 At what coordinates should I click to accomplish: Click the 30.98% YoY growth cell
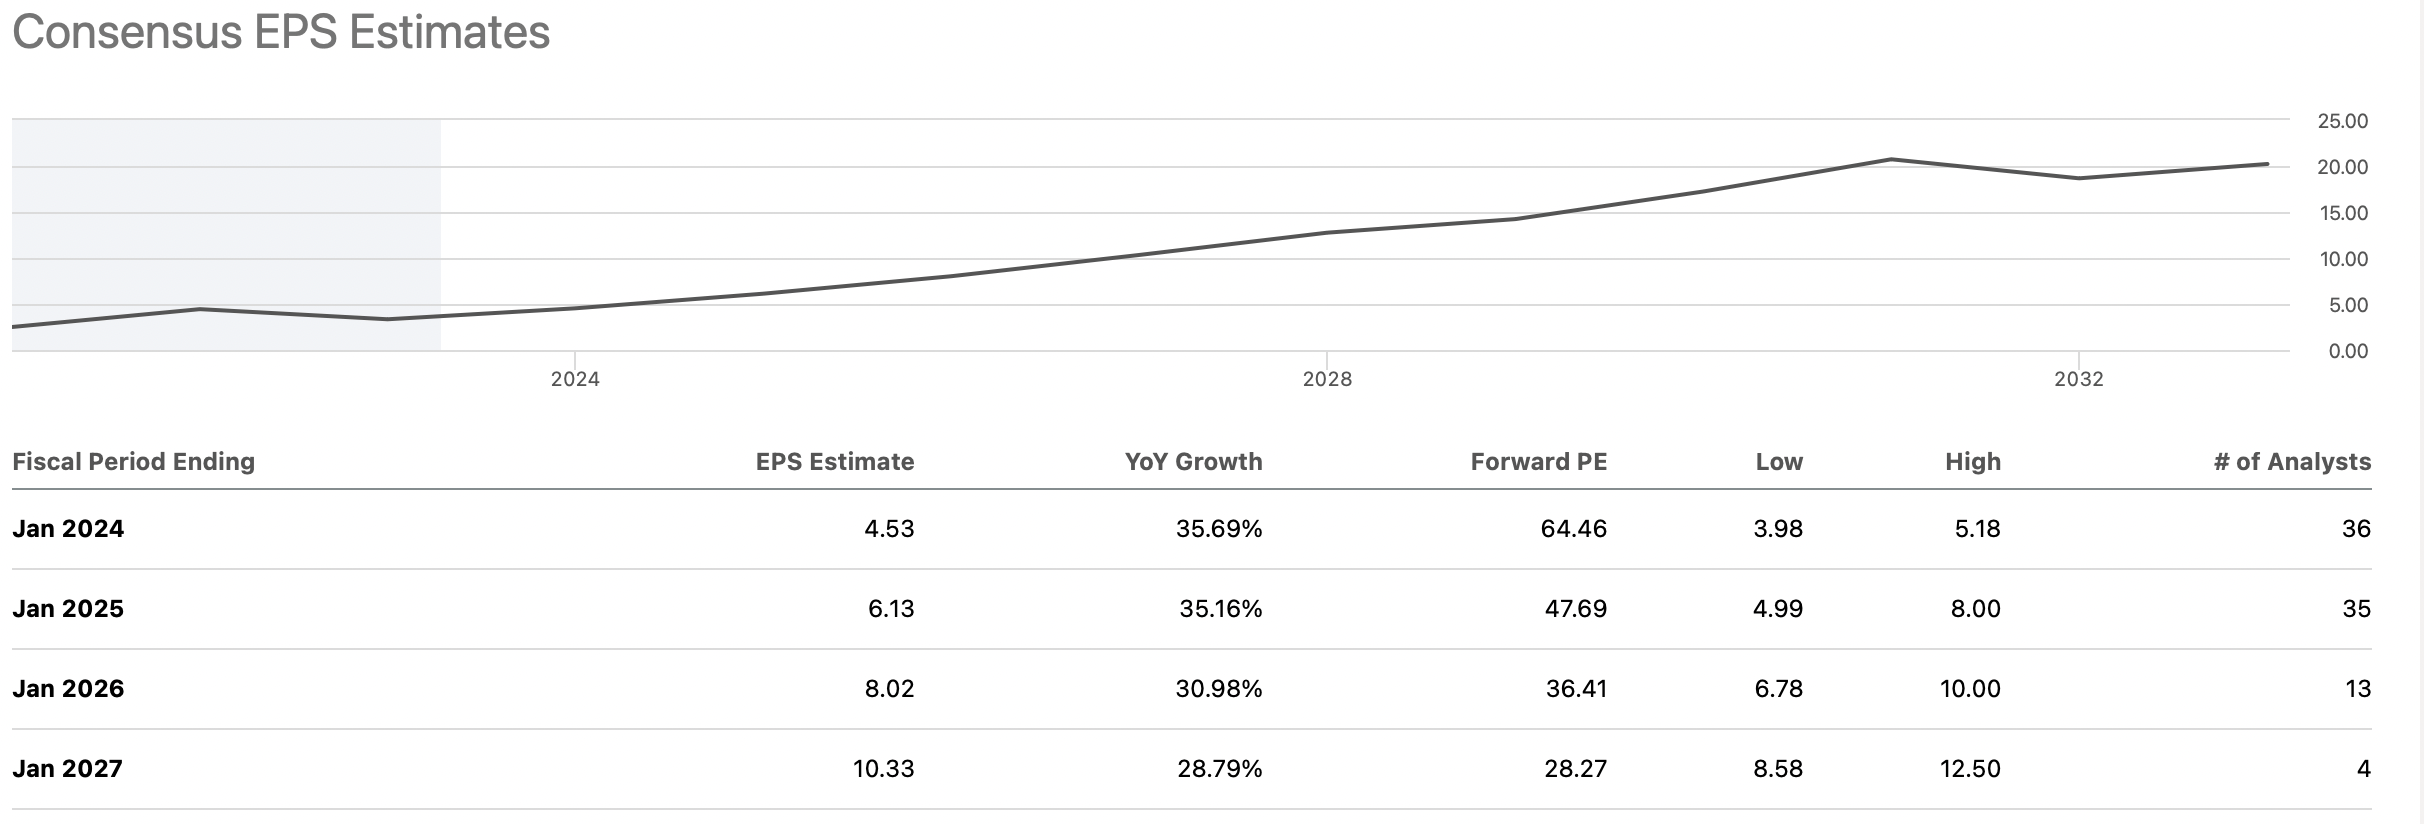(1218, 689)
